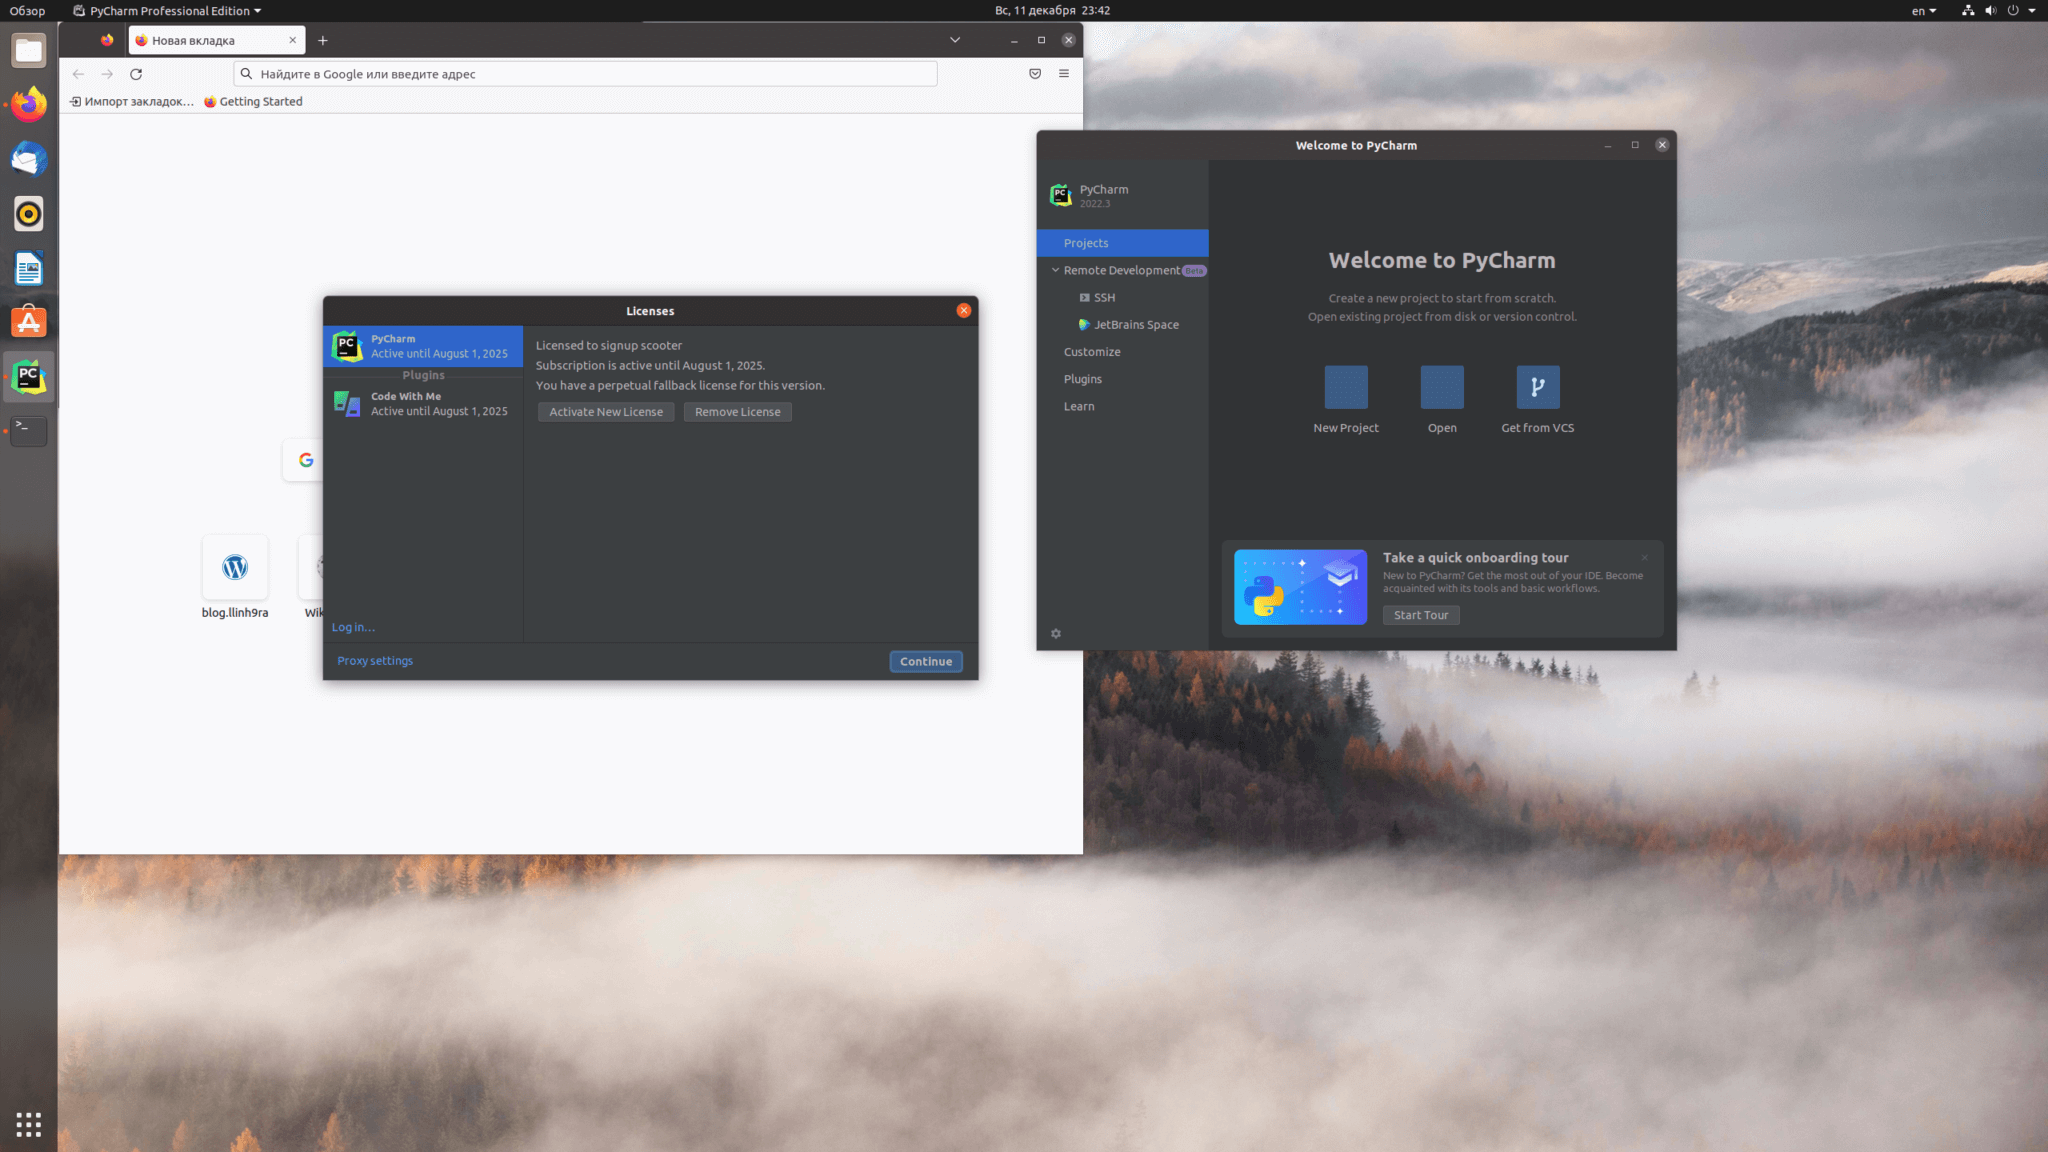Viewport: 2048px width, 1152px height.
Task: Click the Activate New License button
Action: coord(605,412)
